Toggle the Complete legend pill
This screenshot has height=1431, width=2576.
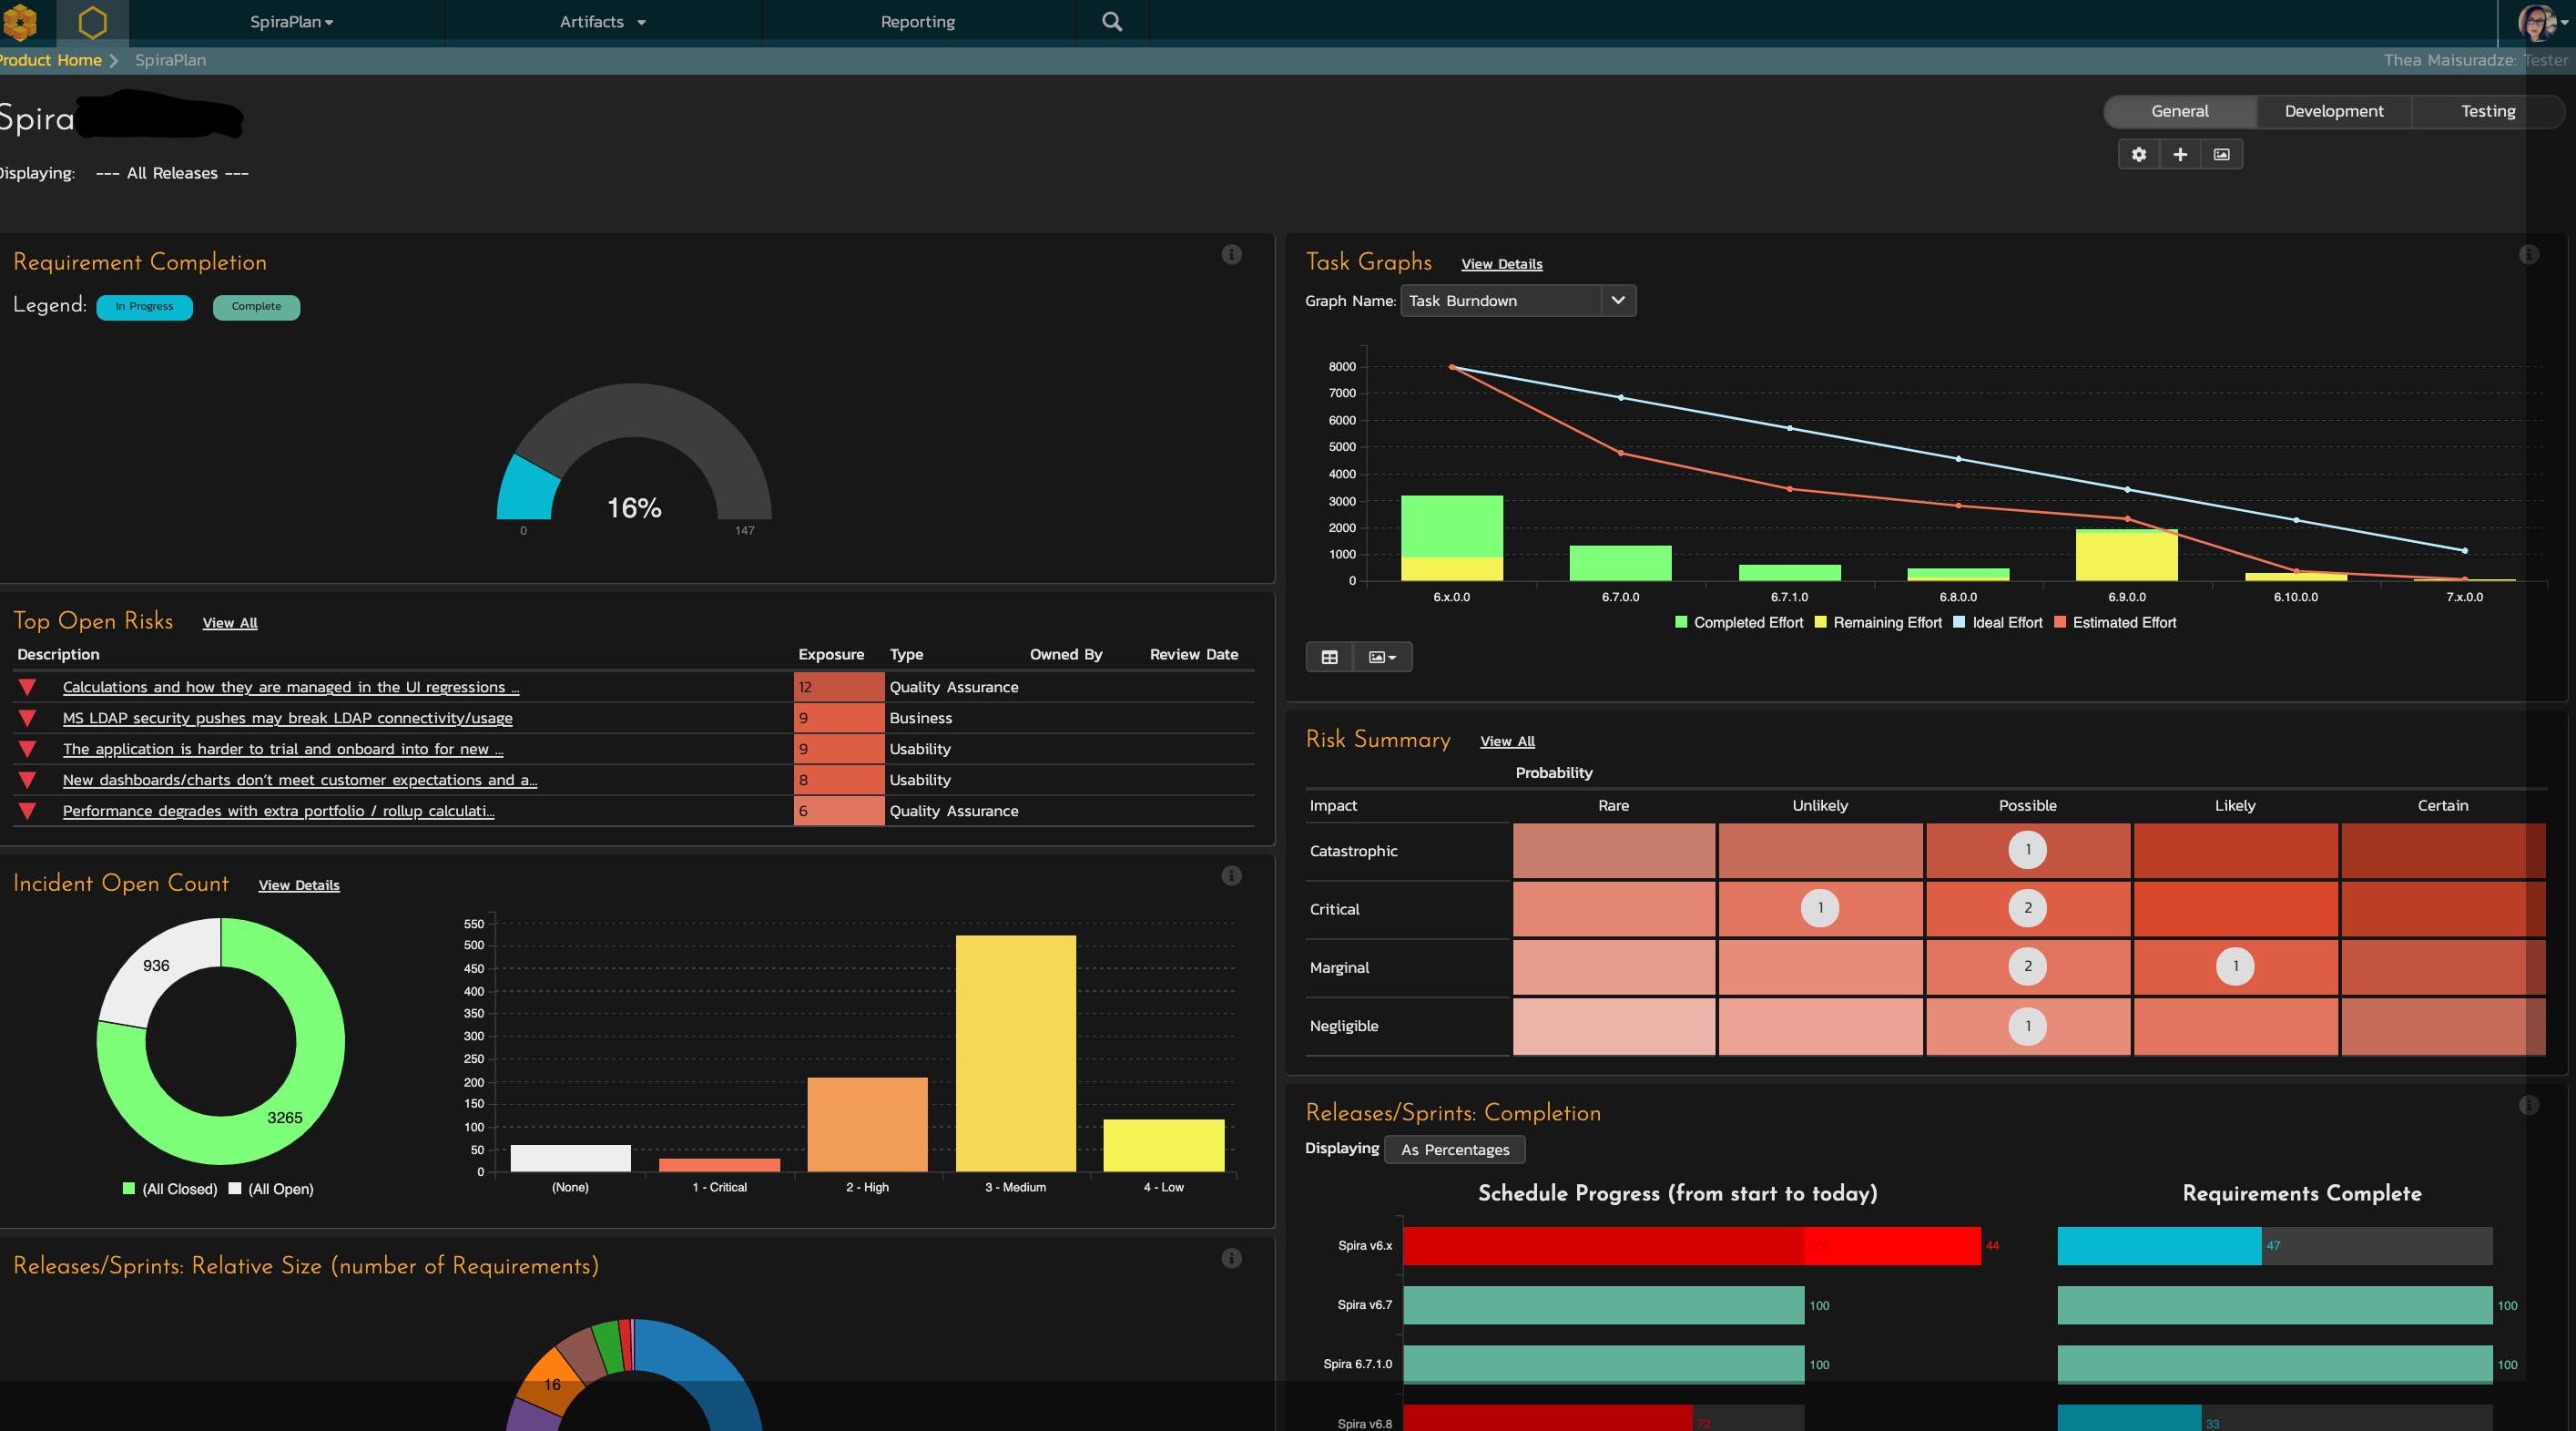coord(256,307)
